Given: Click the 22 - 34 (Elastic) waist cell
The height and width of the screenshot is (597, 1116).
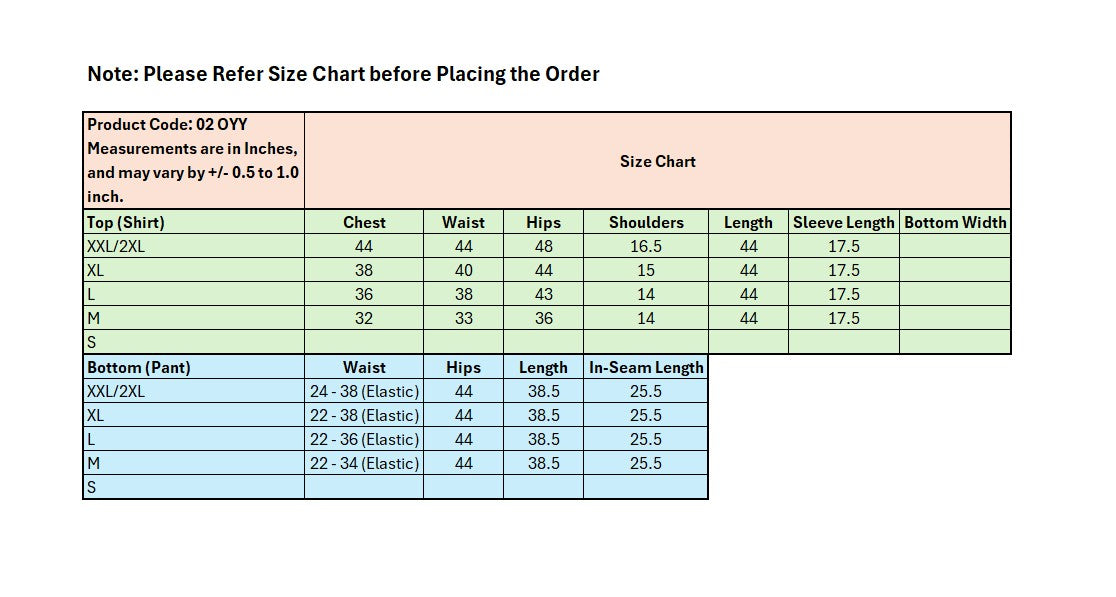Looking at the screenshot, I should (x=364, y=464).
